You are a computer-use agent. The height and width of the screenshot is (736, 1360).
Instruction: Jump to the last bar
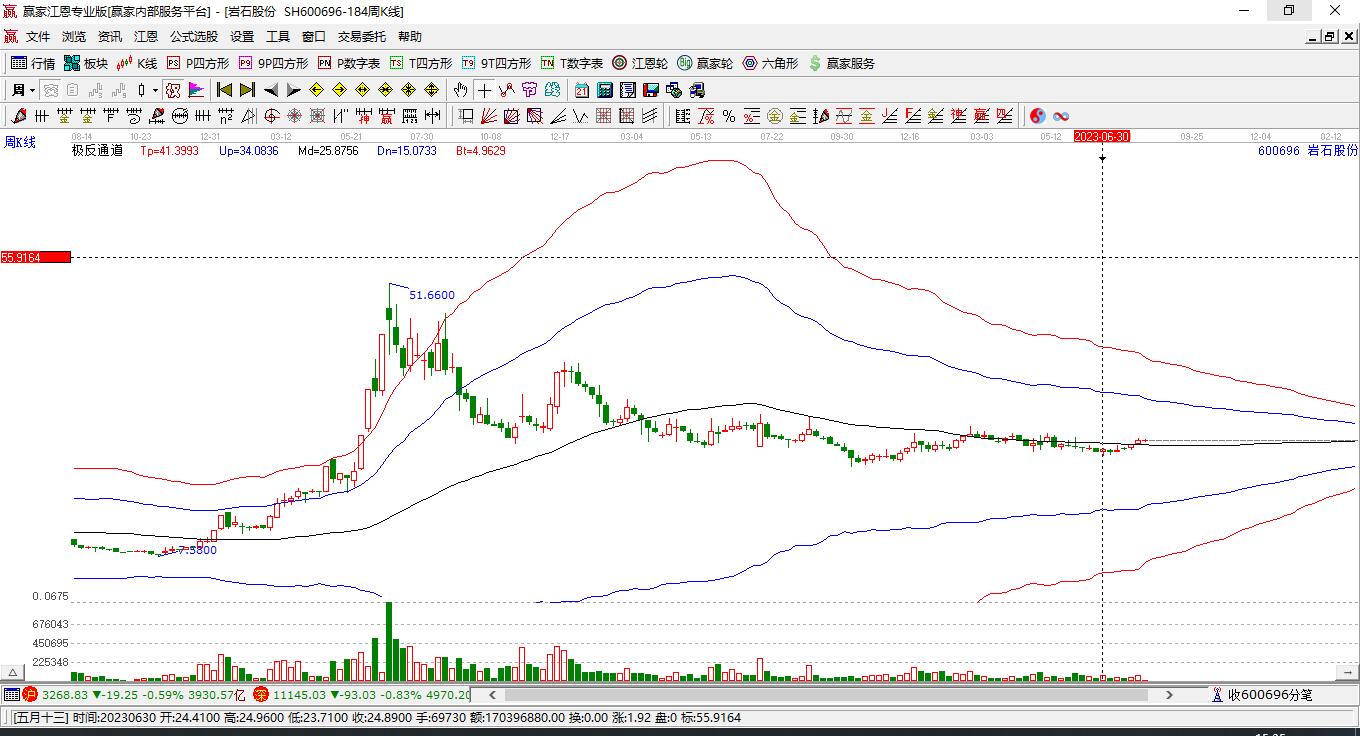point(248,90)
